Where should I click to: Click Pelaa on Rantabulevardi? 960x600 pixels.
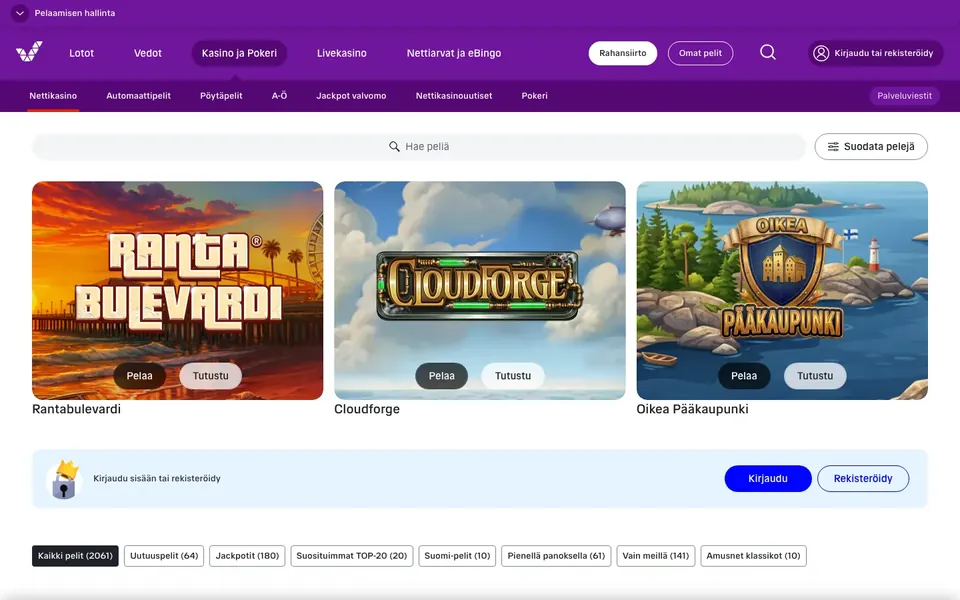140,376
